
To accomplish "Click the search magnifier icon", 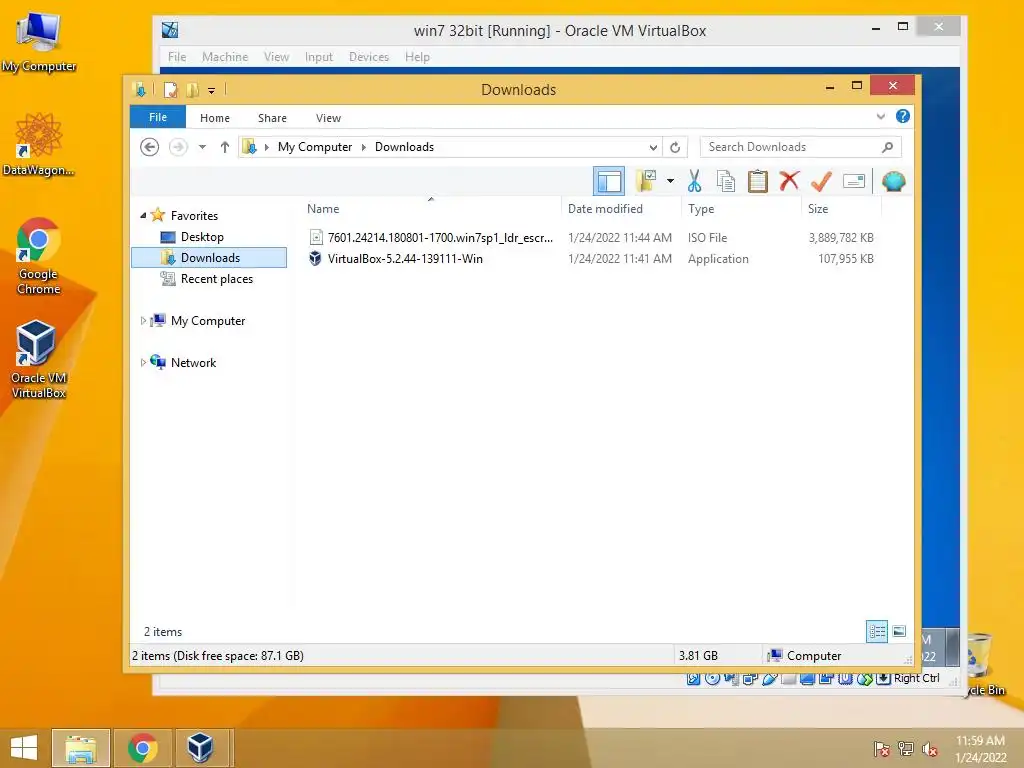I will point(887,147).
